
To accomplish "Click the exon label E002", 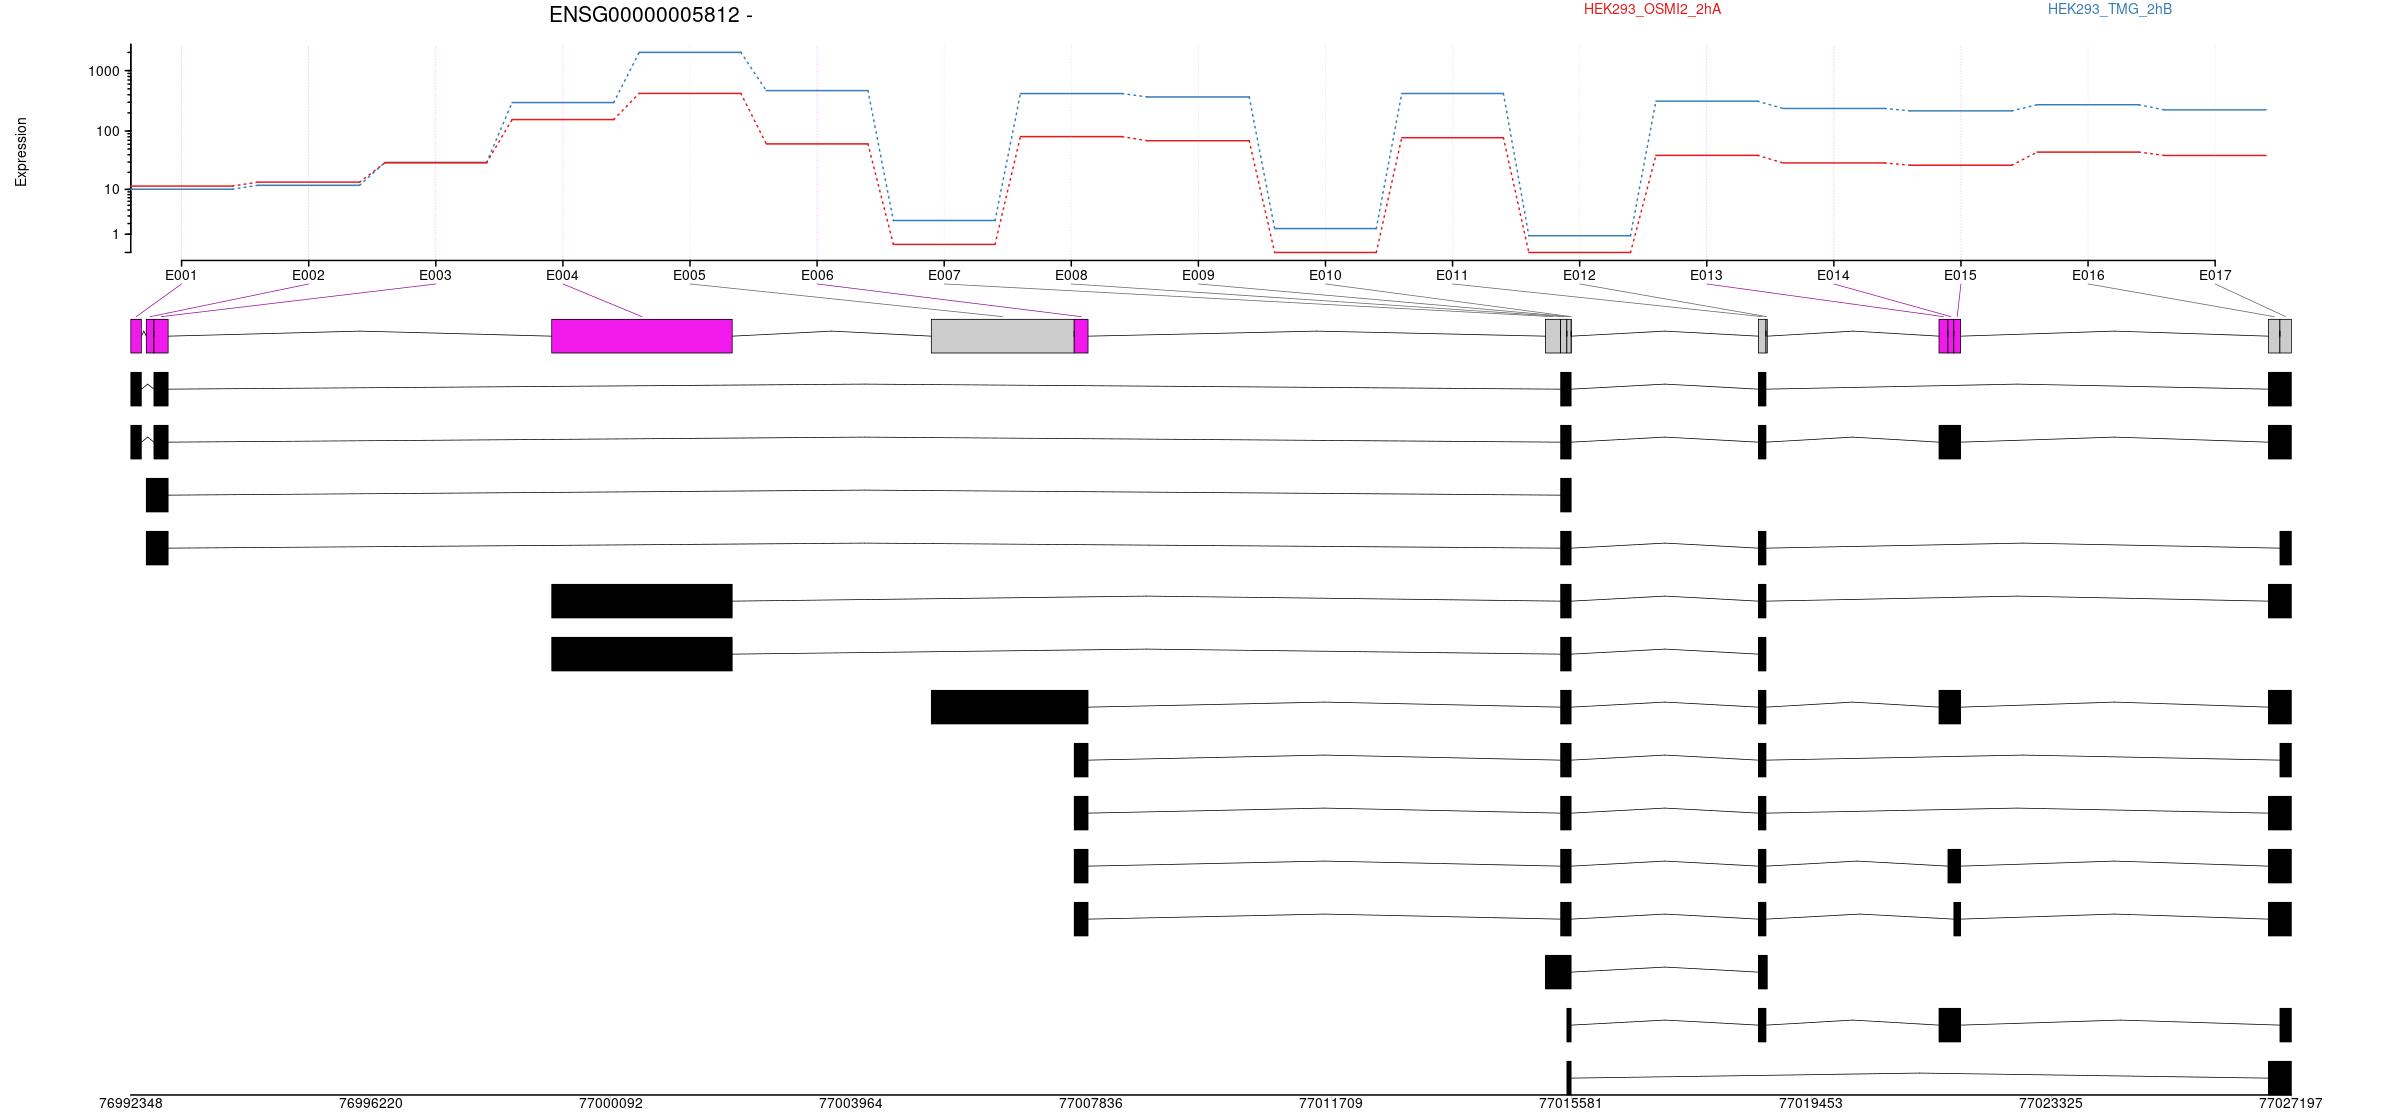I will 308,275.
